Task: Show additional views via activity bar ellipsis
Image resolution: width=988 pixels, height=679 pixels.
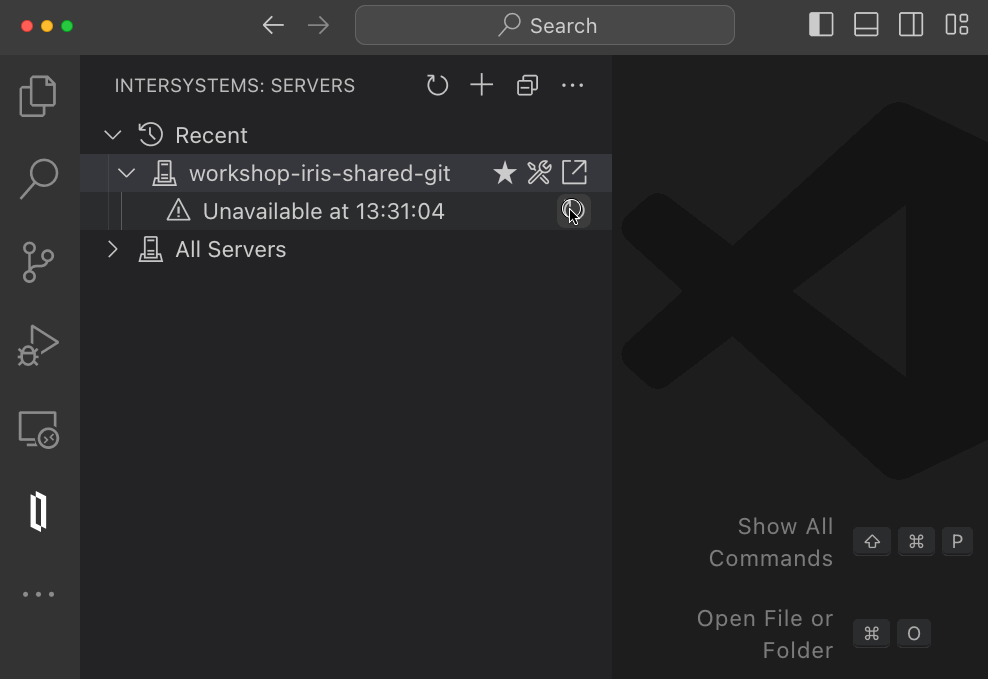Action: tap(38, 594)
